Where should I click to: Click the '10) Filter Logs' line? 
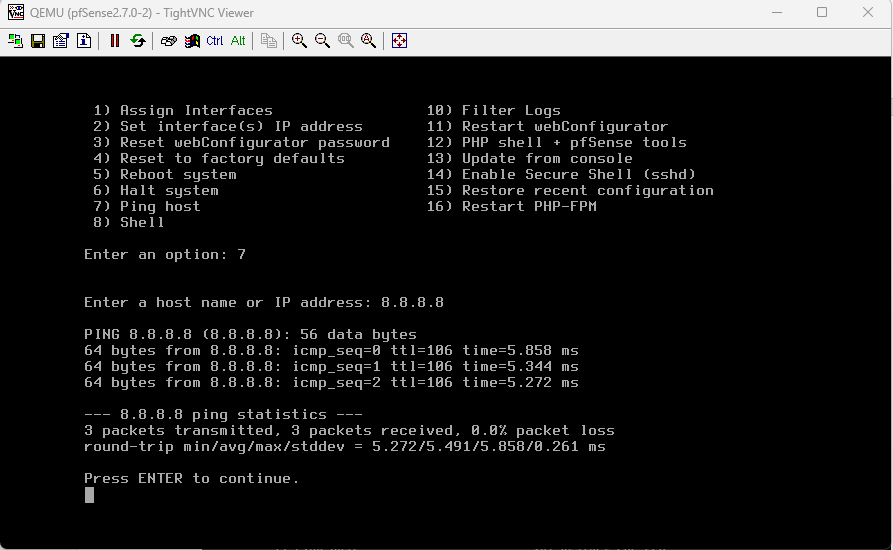tap(494, 110)
